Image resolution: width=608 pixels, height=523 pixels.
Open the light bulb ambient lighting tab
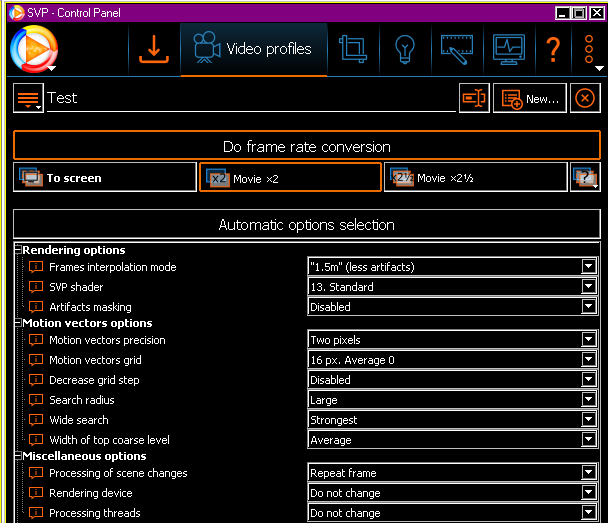coord(404,49)
